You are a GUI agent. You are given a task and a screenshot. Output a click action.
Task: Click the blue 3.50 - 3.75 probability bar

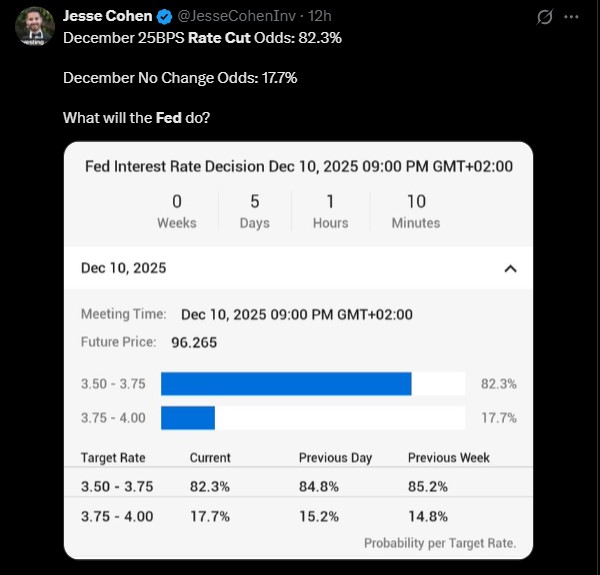[x=286, y=384]
